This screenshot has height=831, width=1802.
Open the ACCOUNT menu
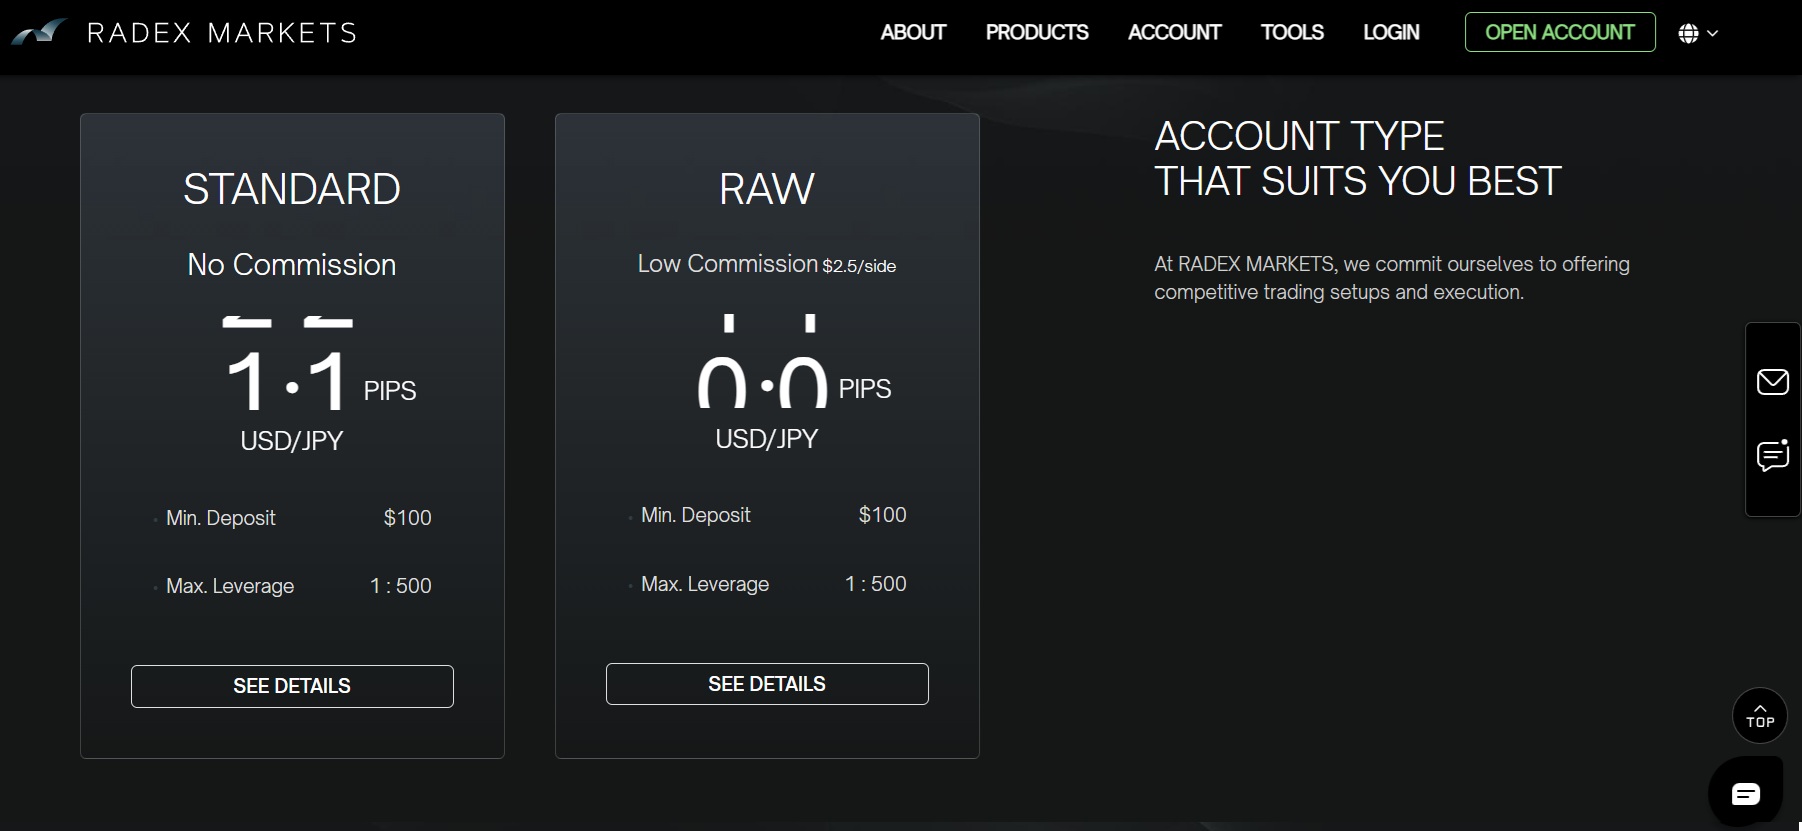pos(1174,32)
